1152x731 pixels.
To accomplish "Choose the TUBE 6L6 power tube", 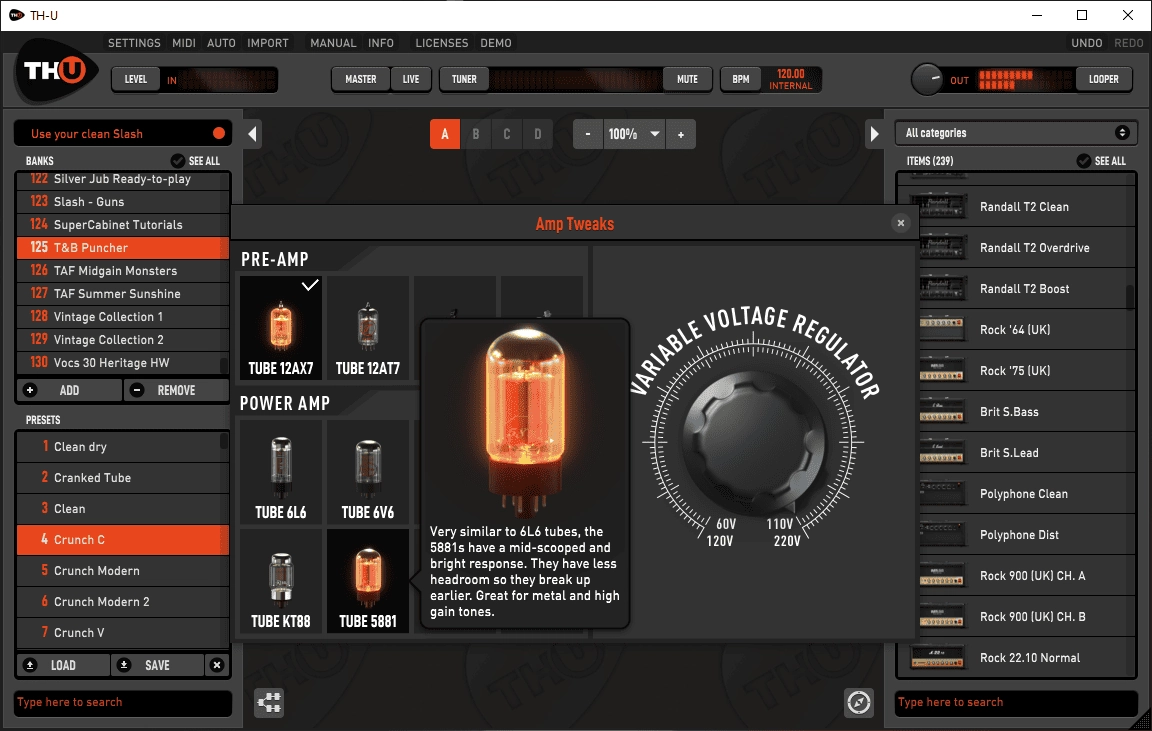I will click(281, 472).
